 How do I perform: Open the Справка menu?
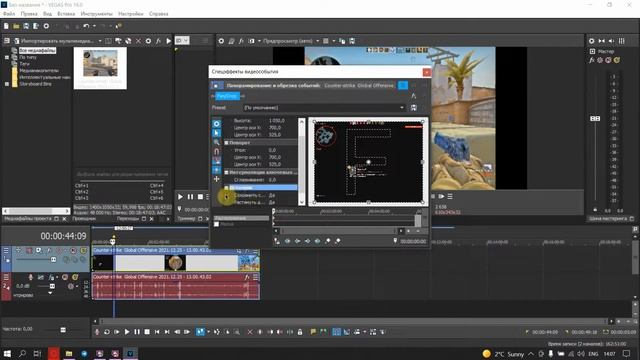(159, 14)
